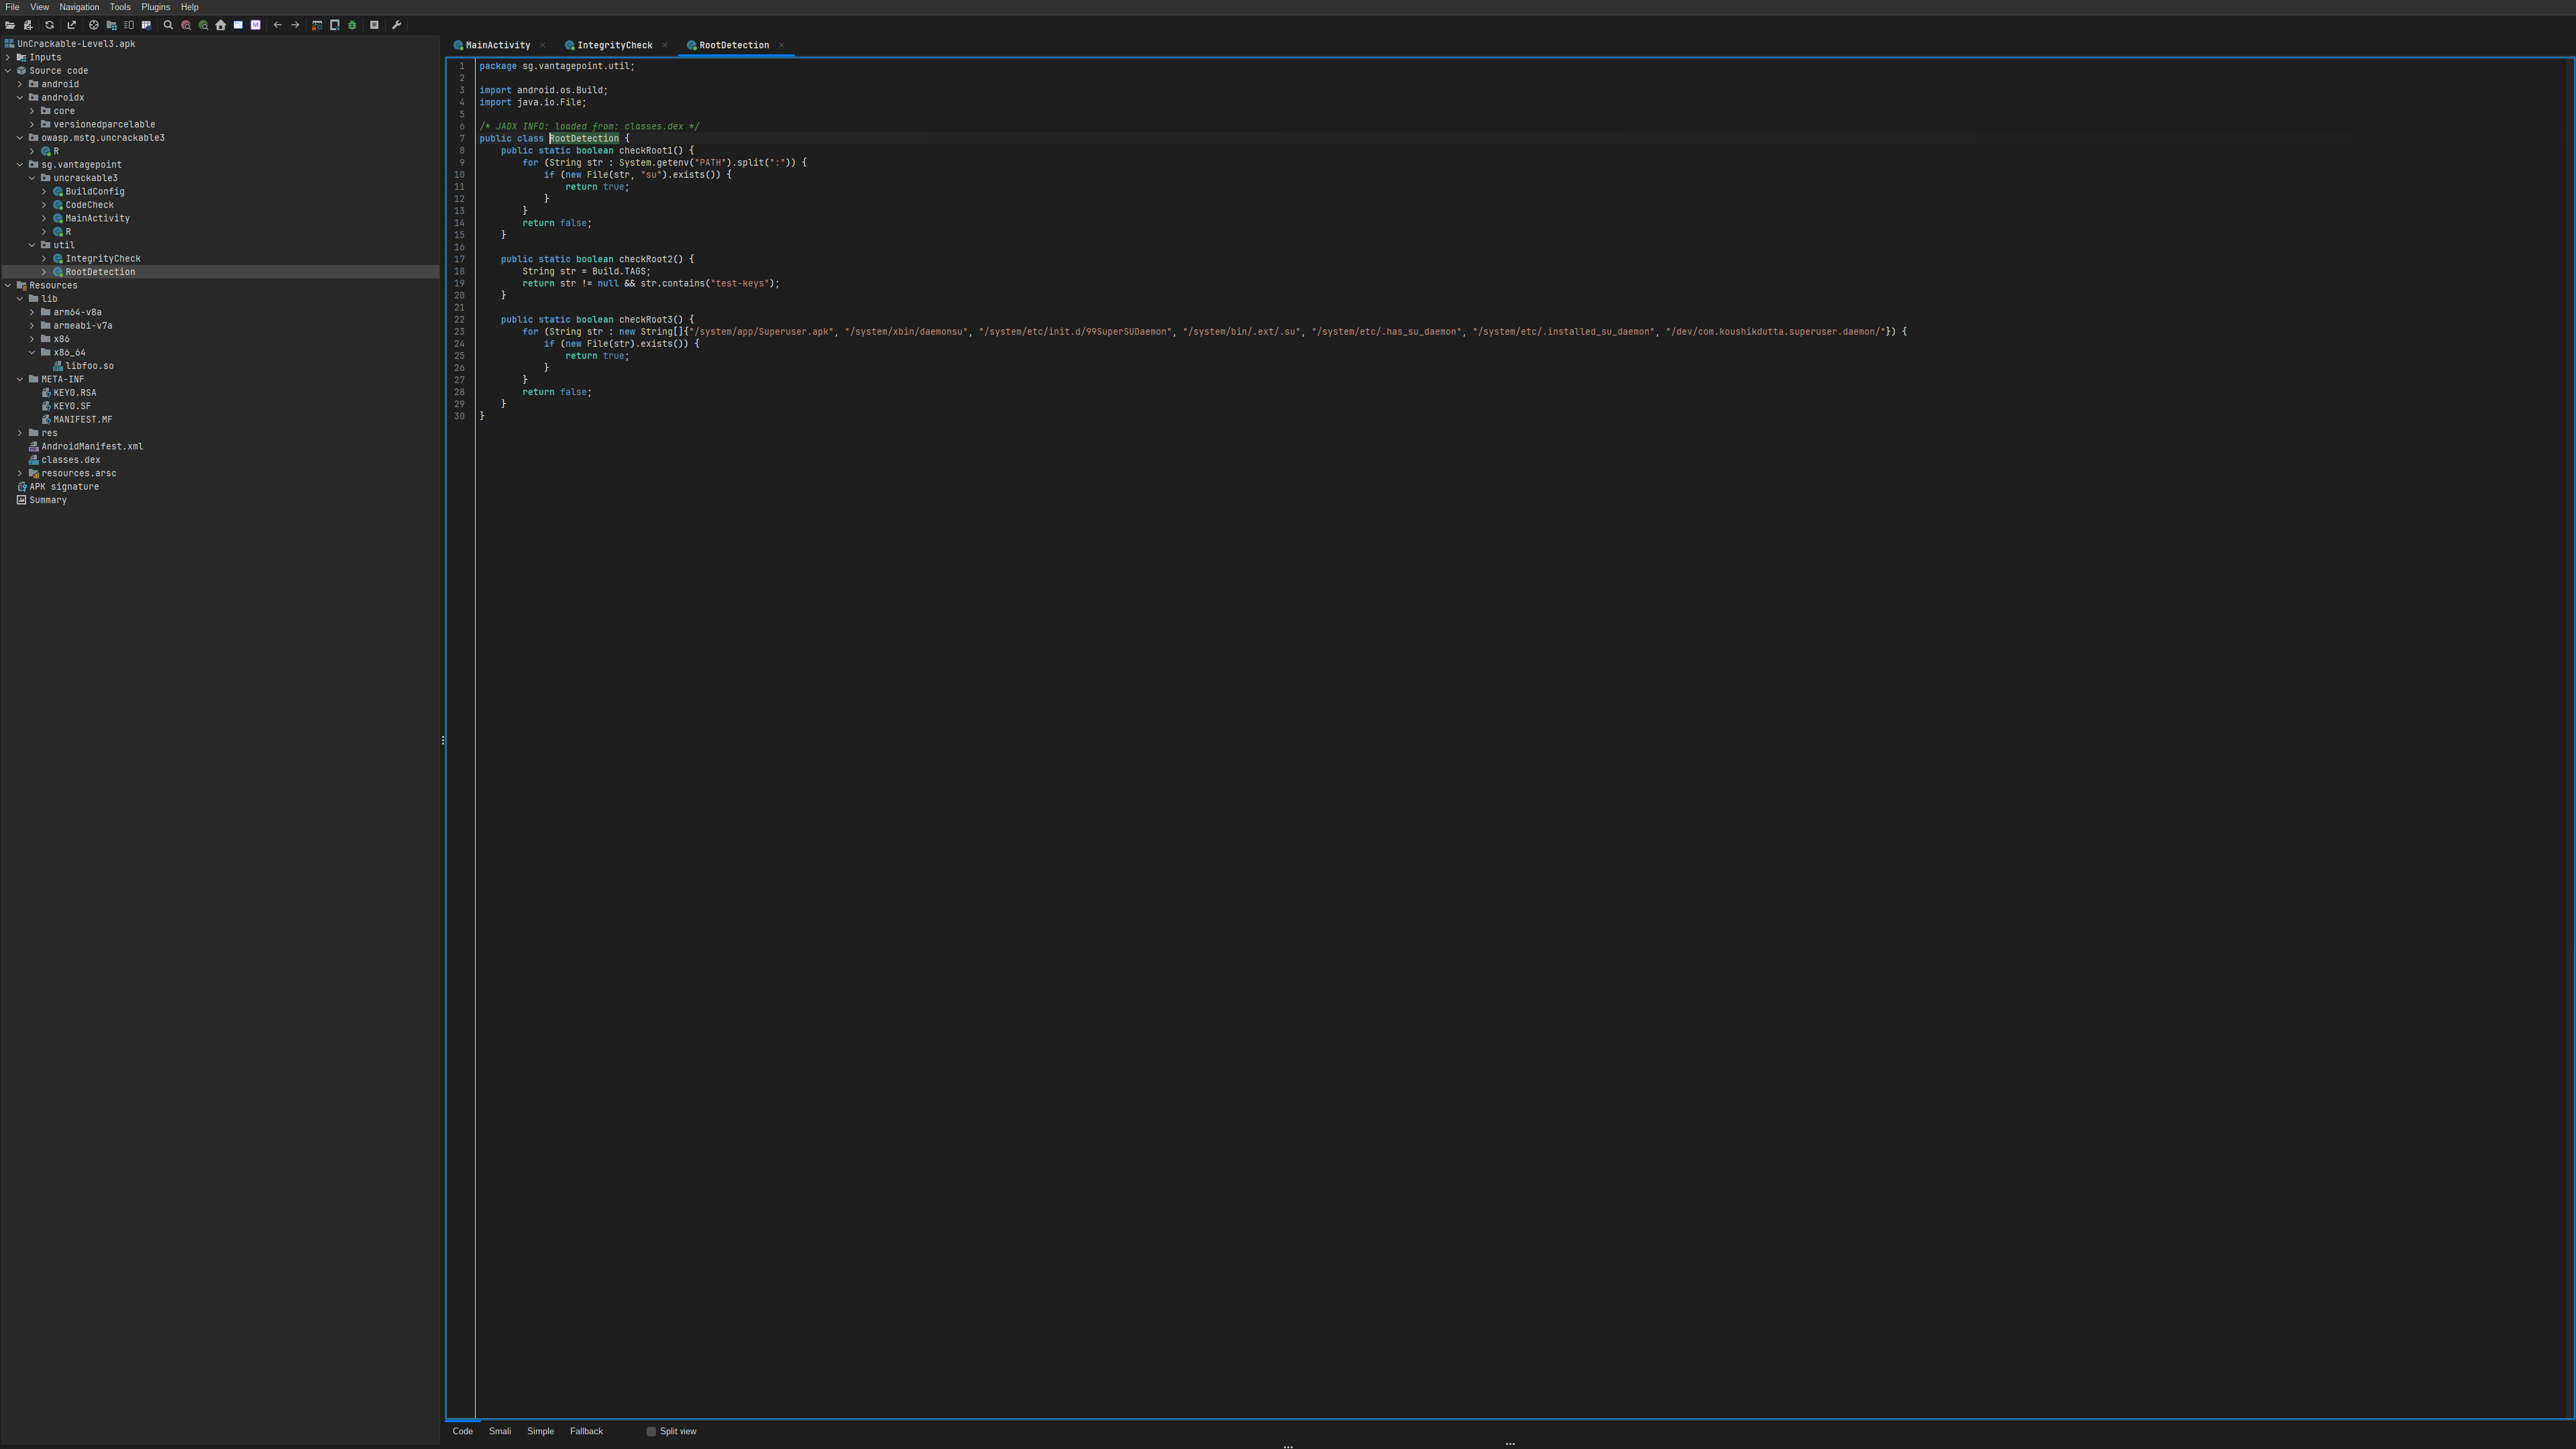This screenshot has height=1449, width=2576.
Task: Click checkRoot3 method name in code
Action: click(x=645, y=320)
